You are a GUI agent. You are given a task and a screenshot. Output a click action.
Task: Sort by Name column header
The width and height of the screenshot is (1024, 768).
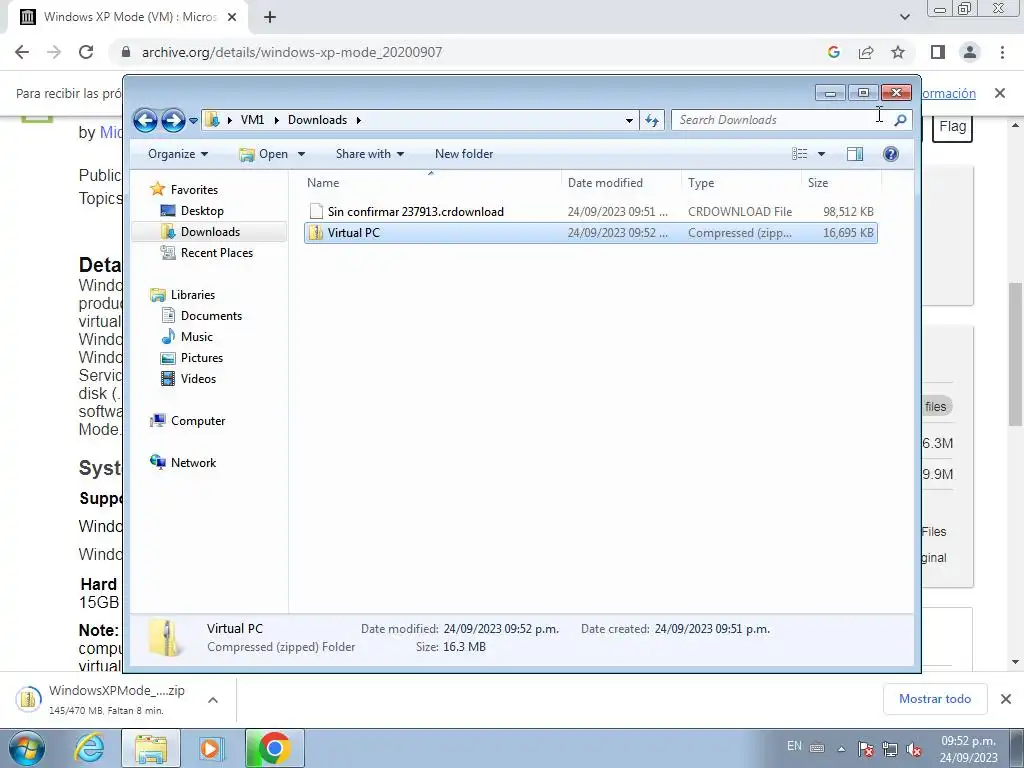(x=431, y=183)
